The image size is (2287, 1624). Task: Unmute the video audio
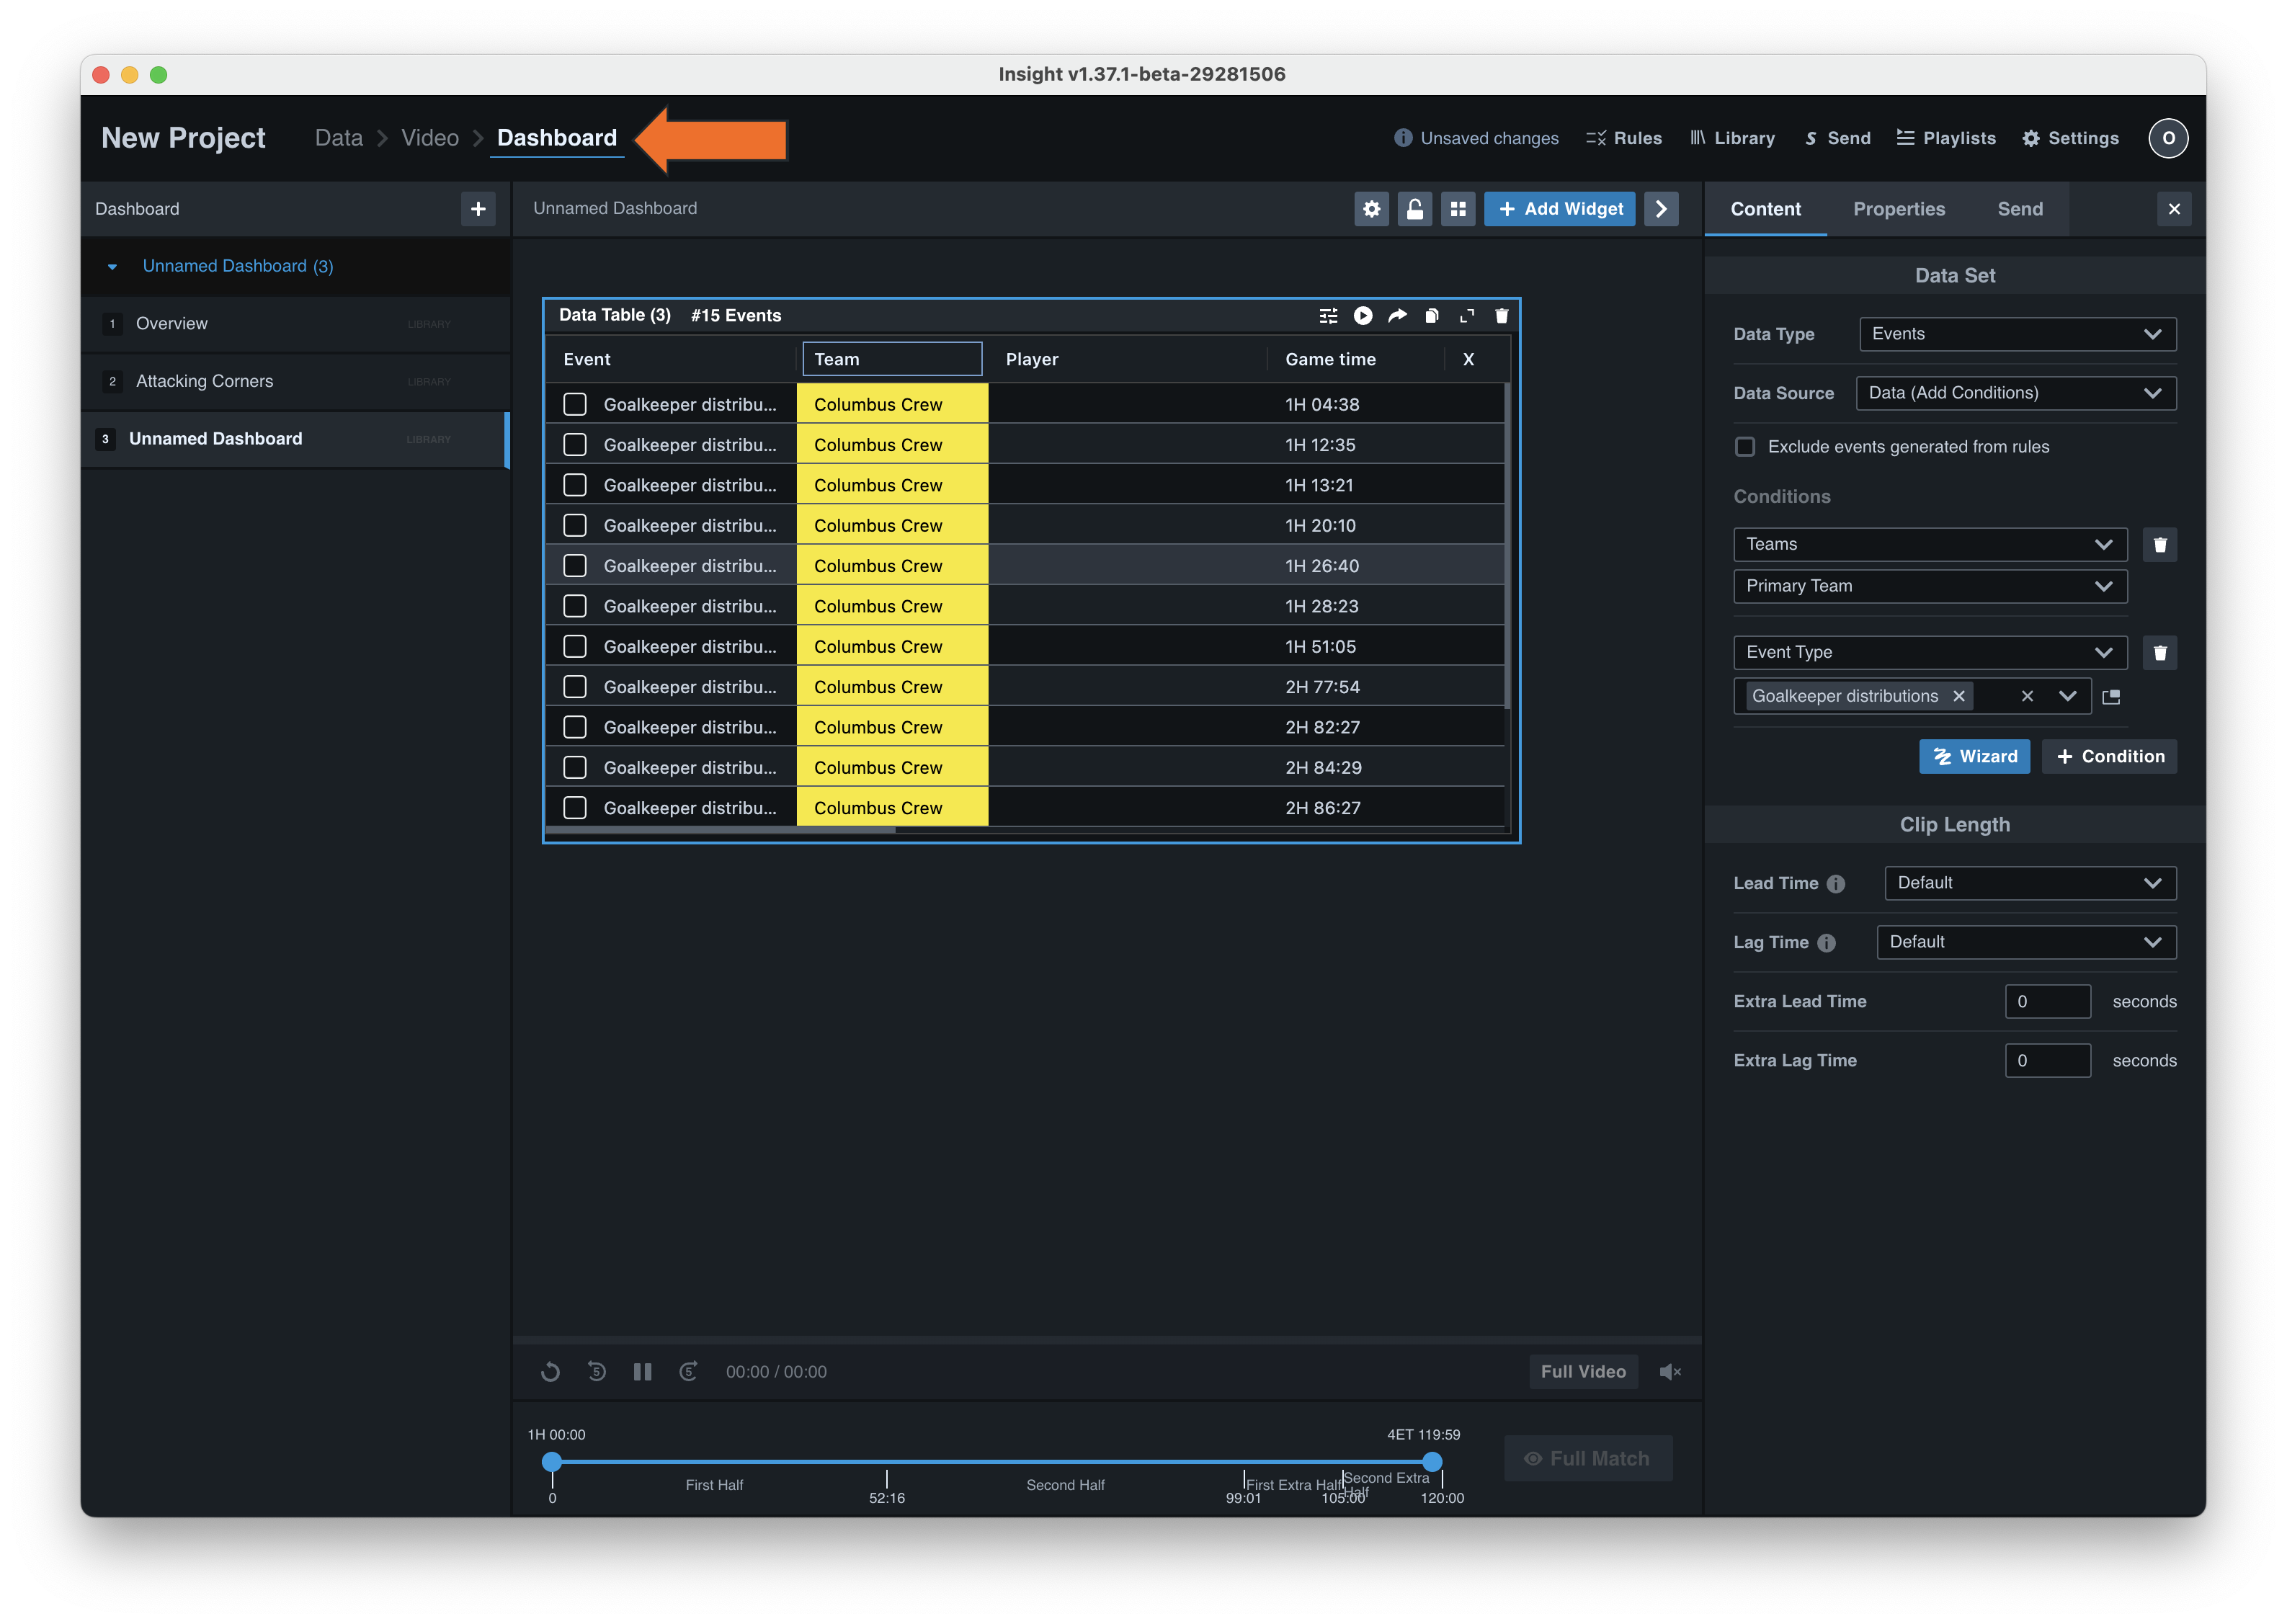[x=1670, y=1372]
